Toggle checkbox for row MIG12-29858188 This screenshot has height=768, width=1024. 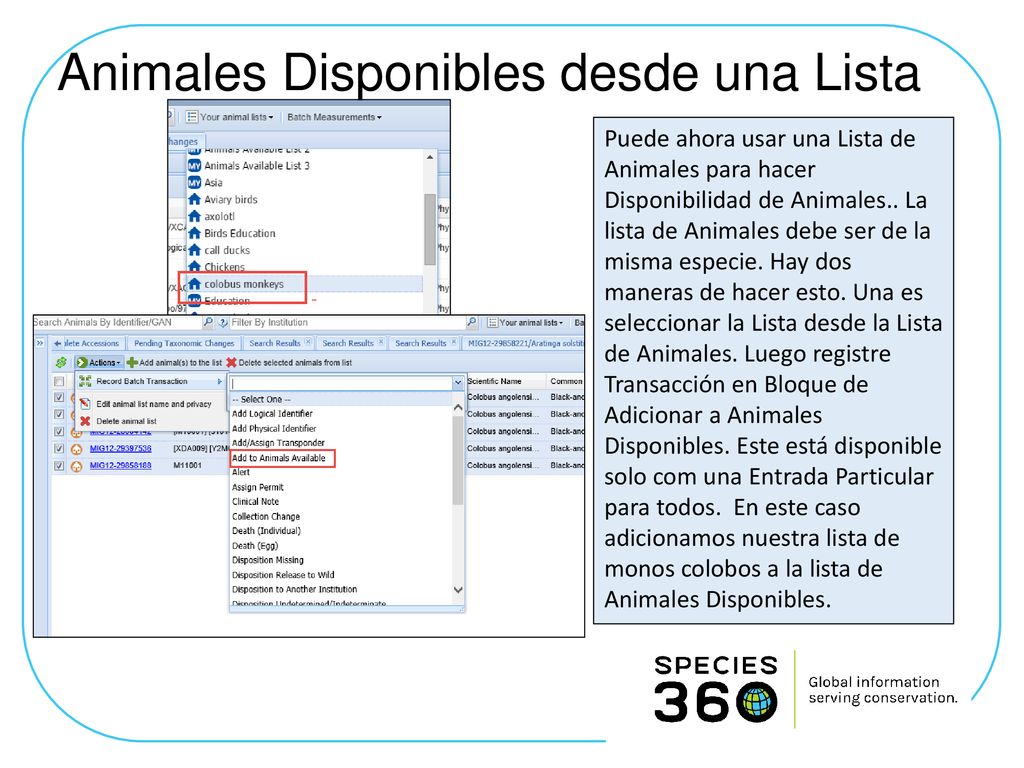coord(59,466)
